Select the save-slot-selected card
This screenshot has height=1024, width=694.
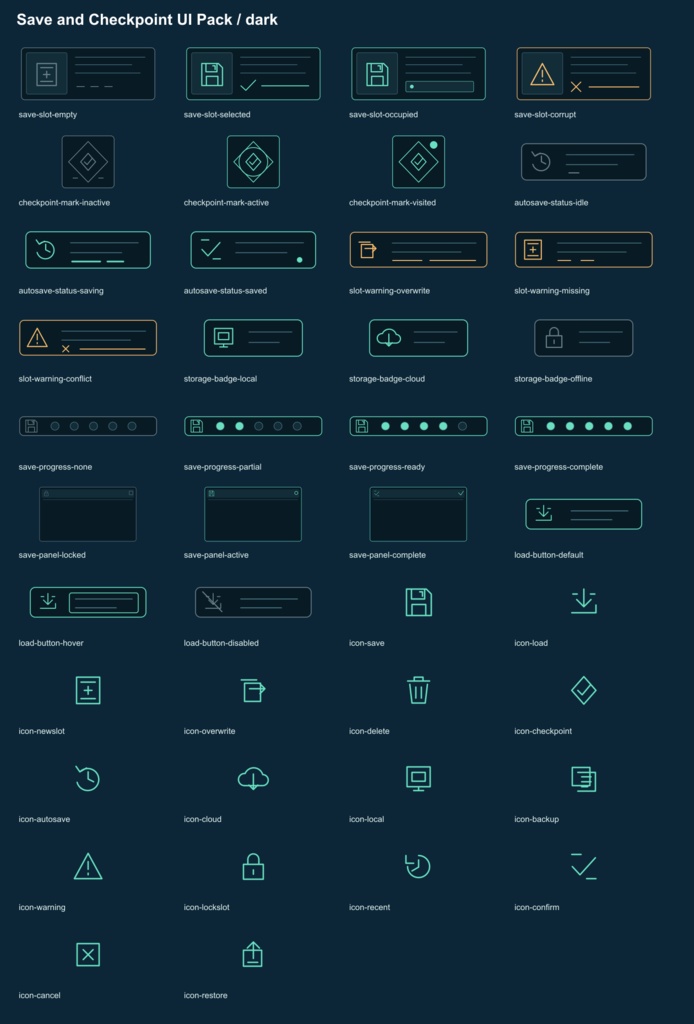click(253, 73)
